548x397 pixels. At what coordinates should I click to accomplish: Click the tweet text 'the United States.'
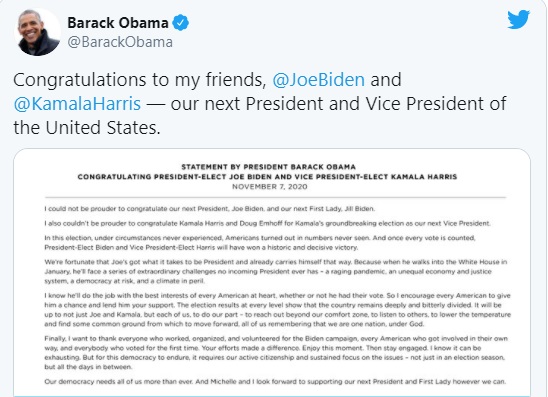87,128
